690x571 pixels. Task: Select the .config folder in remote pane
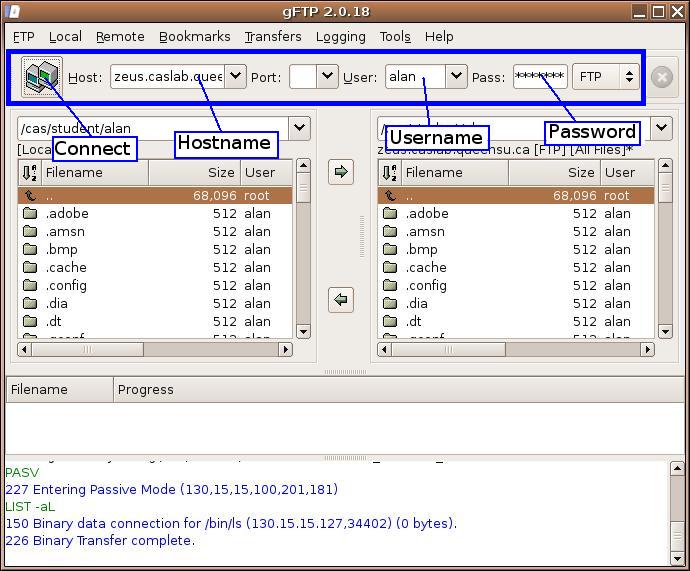(x=516, y=286)
